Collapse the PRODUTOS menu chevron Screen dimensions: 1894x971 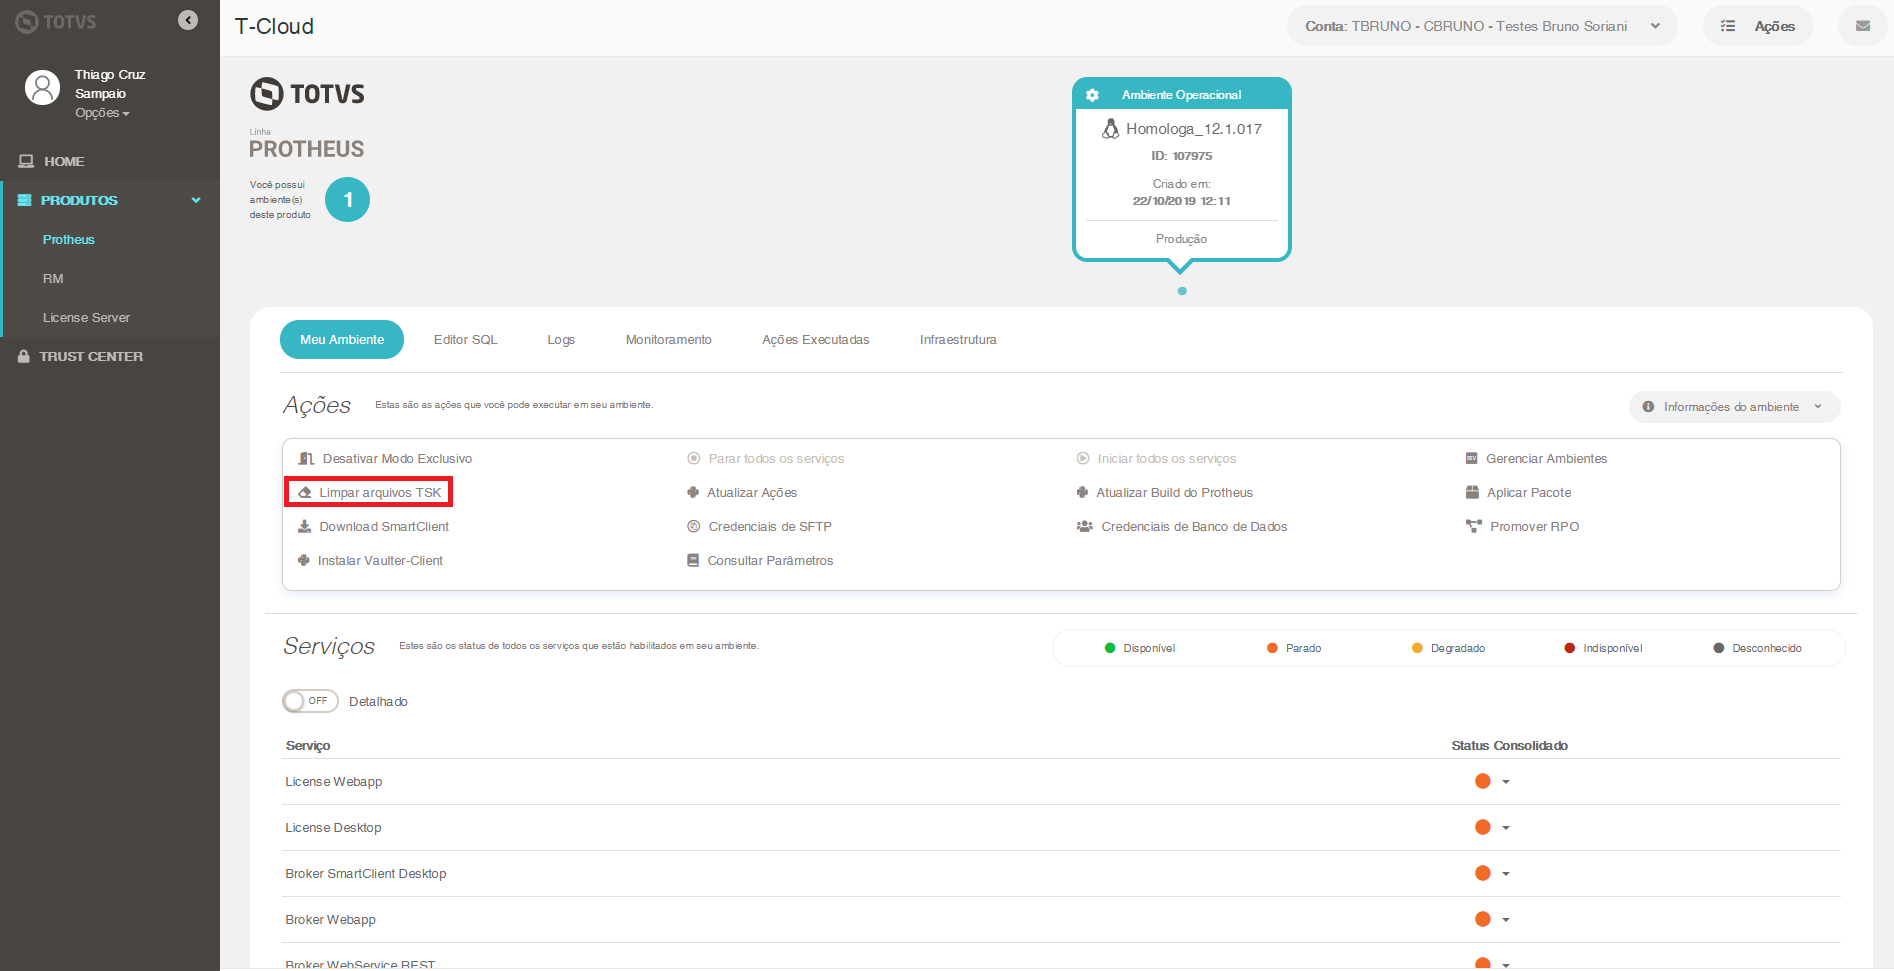[x=196, y=200]
